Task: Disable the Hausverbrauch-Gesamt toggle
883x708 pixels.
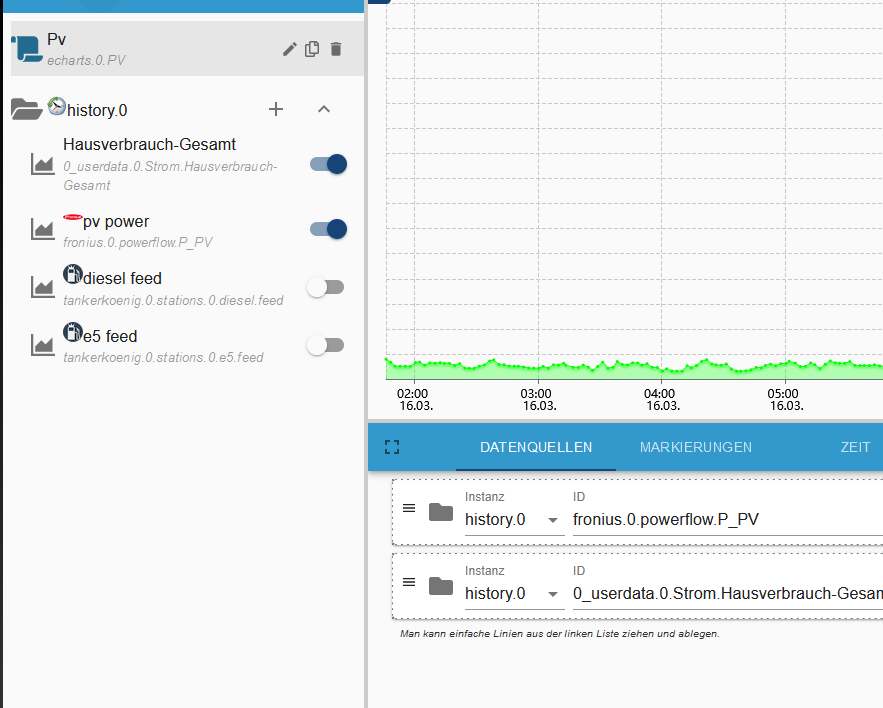Action: tap(329, 164)
